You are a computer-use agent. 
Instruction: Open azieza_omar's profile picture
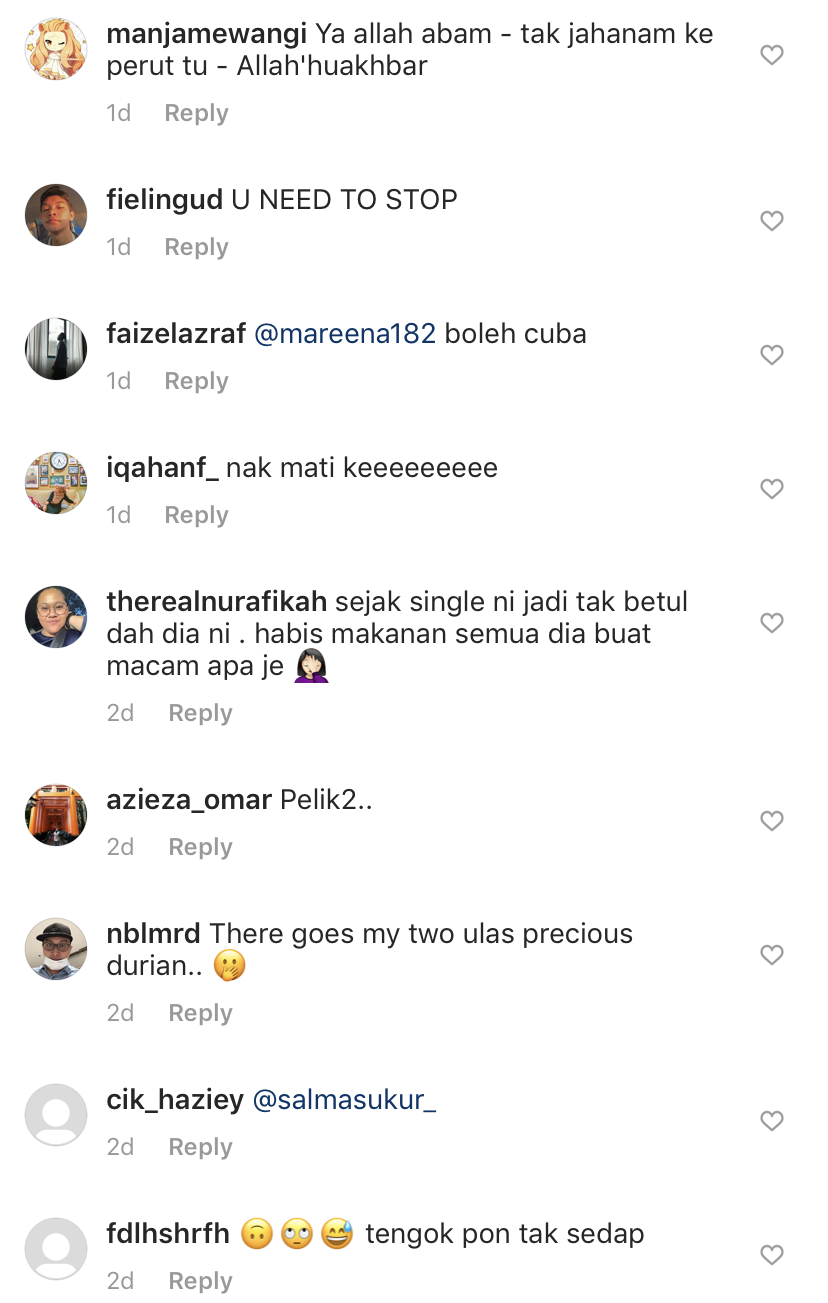coord(56,815)
